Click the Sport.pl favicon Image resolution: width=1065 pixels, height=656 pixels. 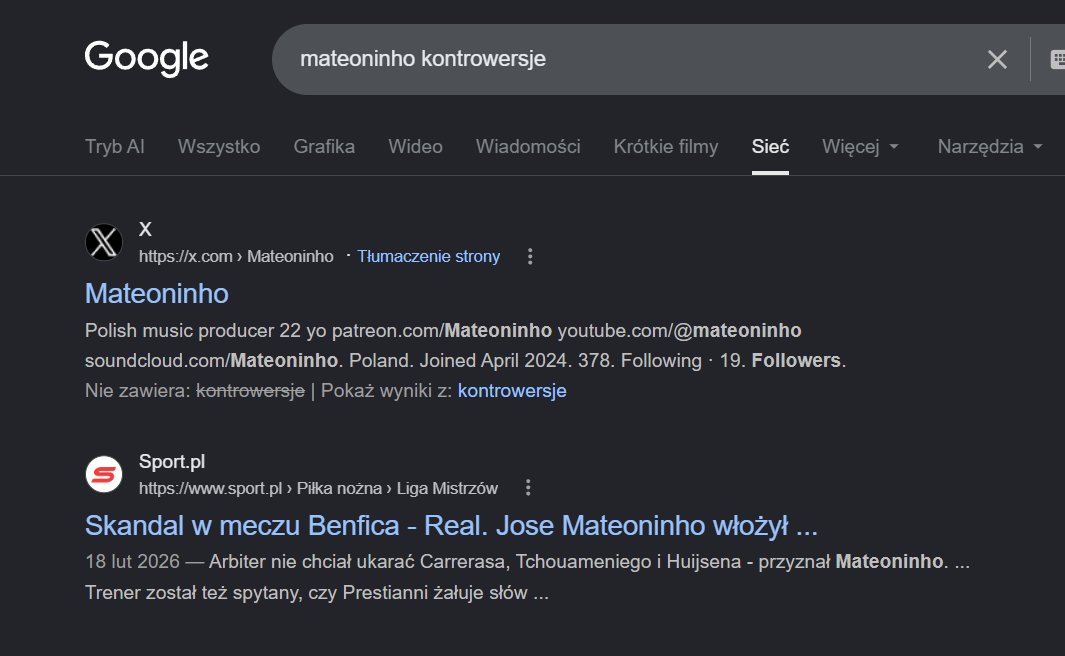[104, 474]
